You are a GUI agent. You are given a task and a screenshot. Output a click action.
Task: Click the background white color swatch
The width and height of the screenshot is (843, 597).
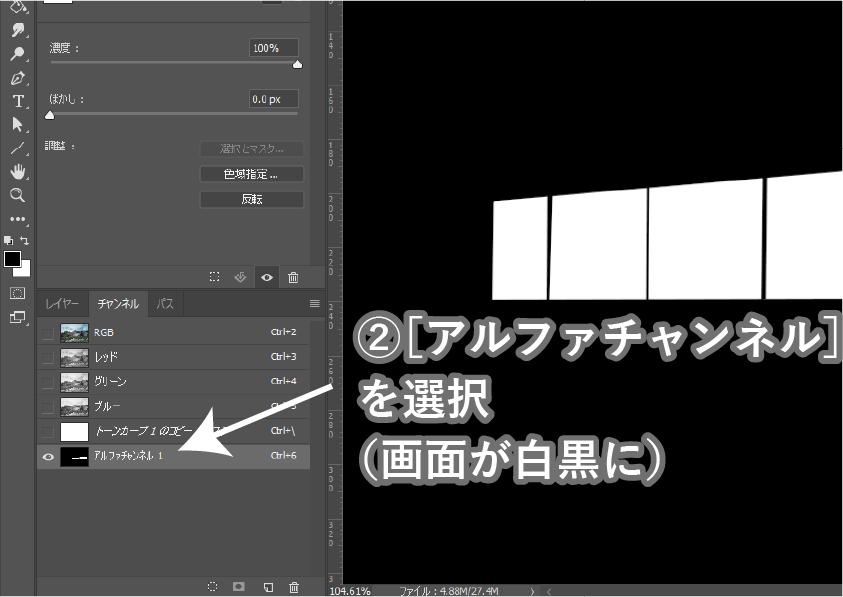pyautogui.click(x=24, y=270)
